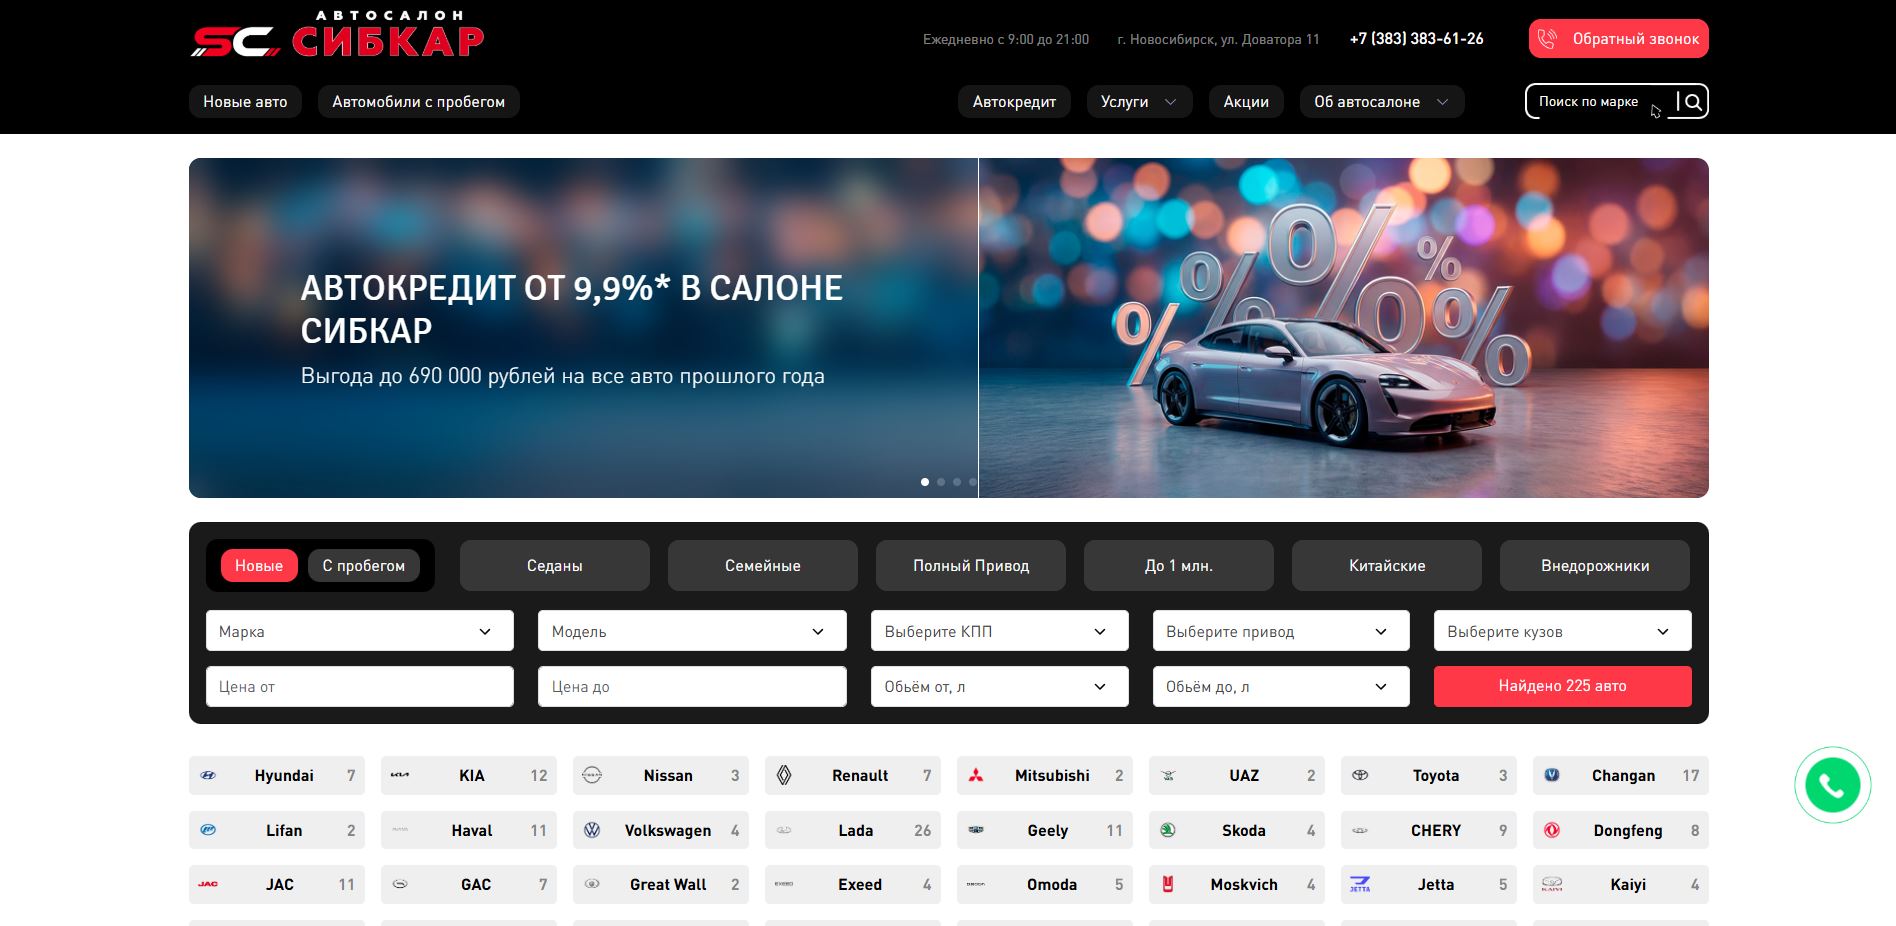The image size is (1896, 926).
Task: Click the Lada brand logo icon
Action: [x=784, y=830]
